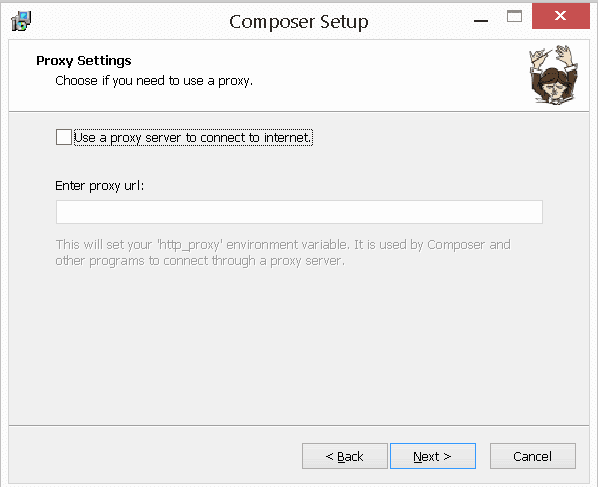Click the Composer conductor logo image

[554, 75]
